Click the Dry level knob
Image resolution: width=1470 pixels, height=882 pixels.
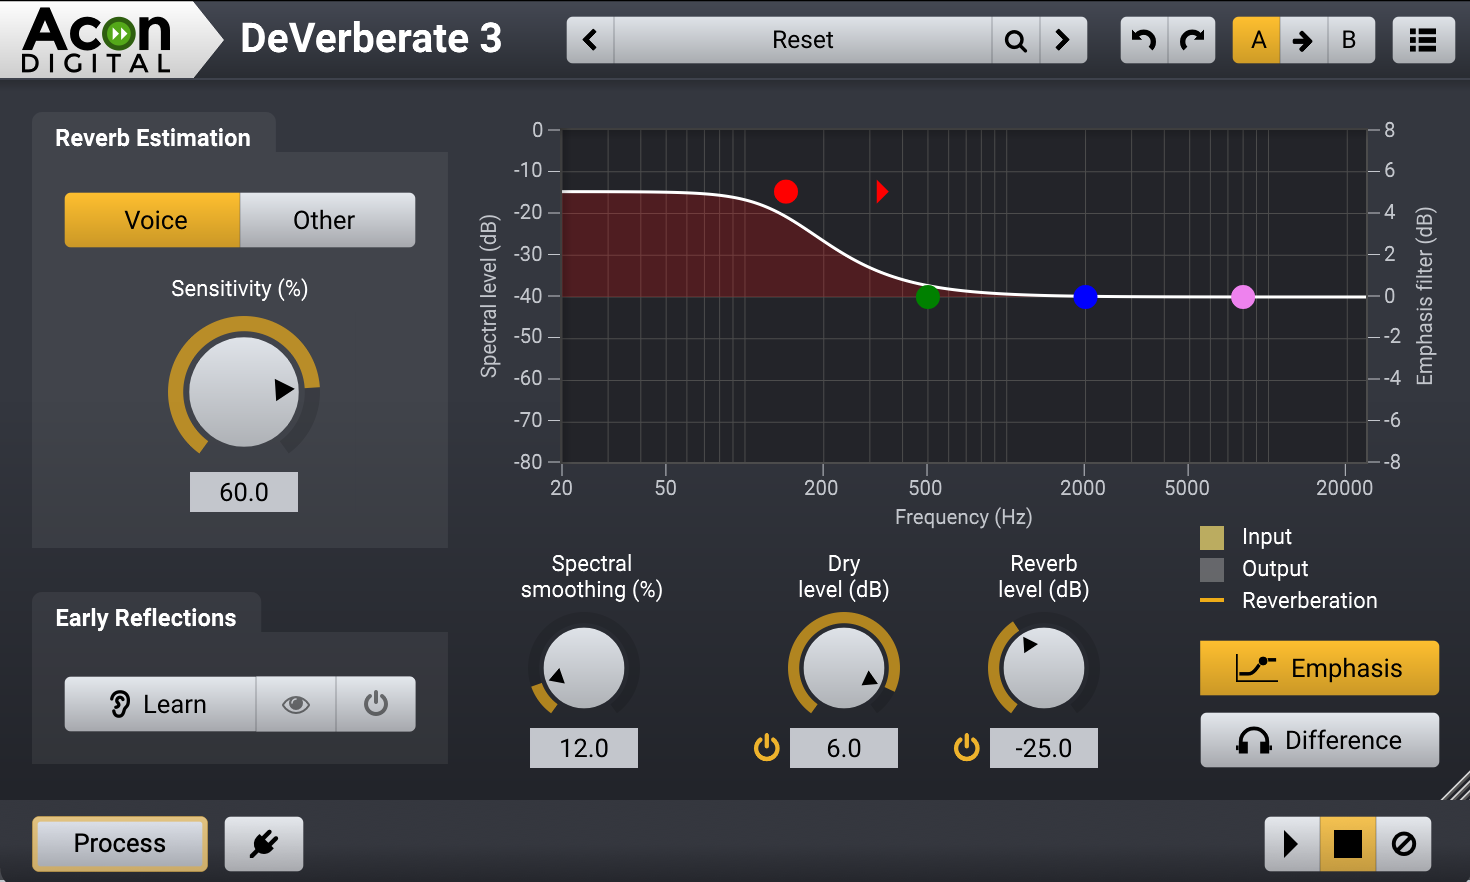pyautogui.click(x=844, y=668)
